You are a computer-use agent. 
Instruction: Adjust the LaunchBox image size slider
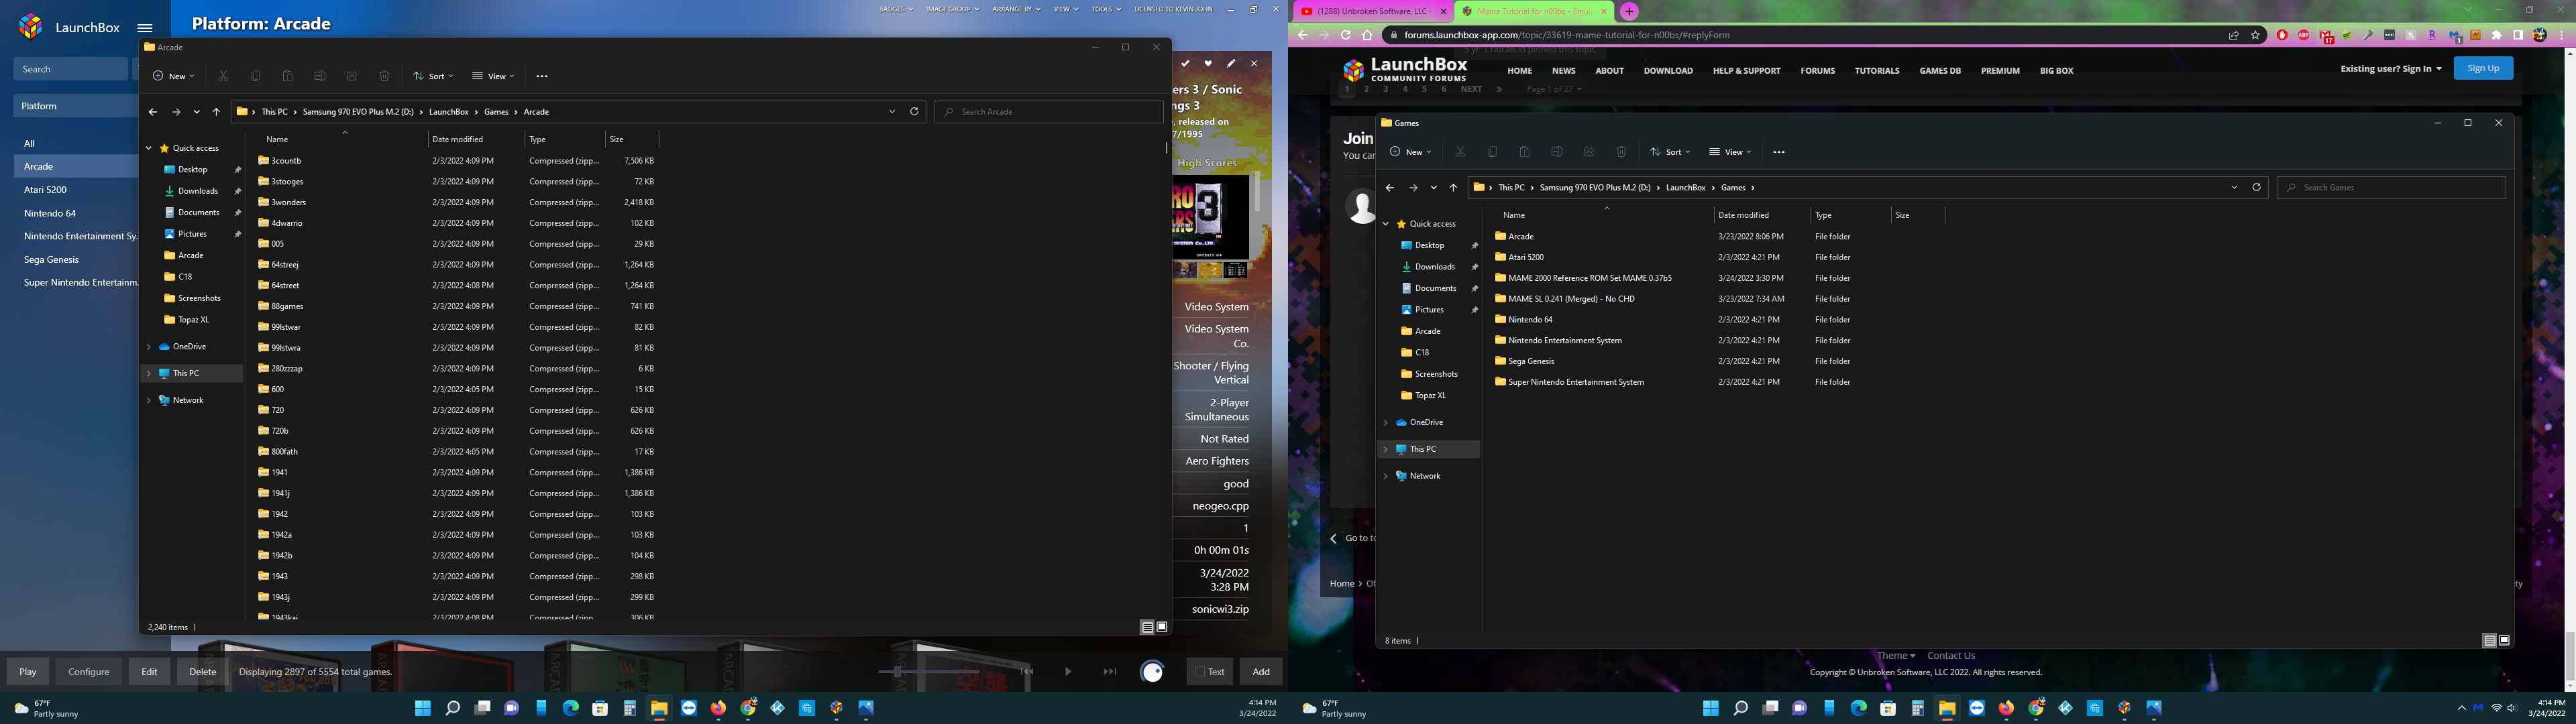pyautogui.click(x=897, y=672)
